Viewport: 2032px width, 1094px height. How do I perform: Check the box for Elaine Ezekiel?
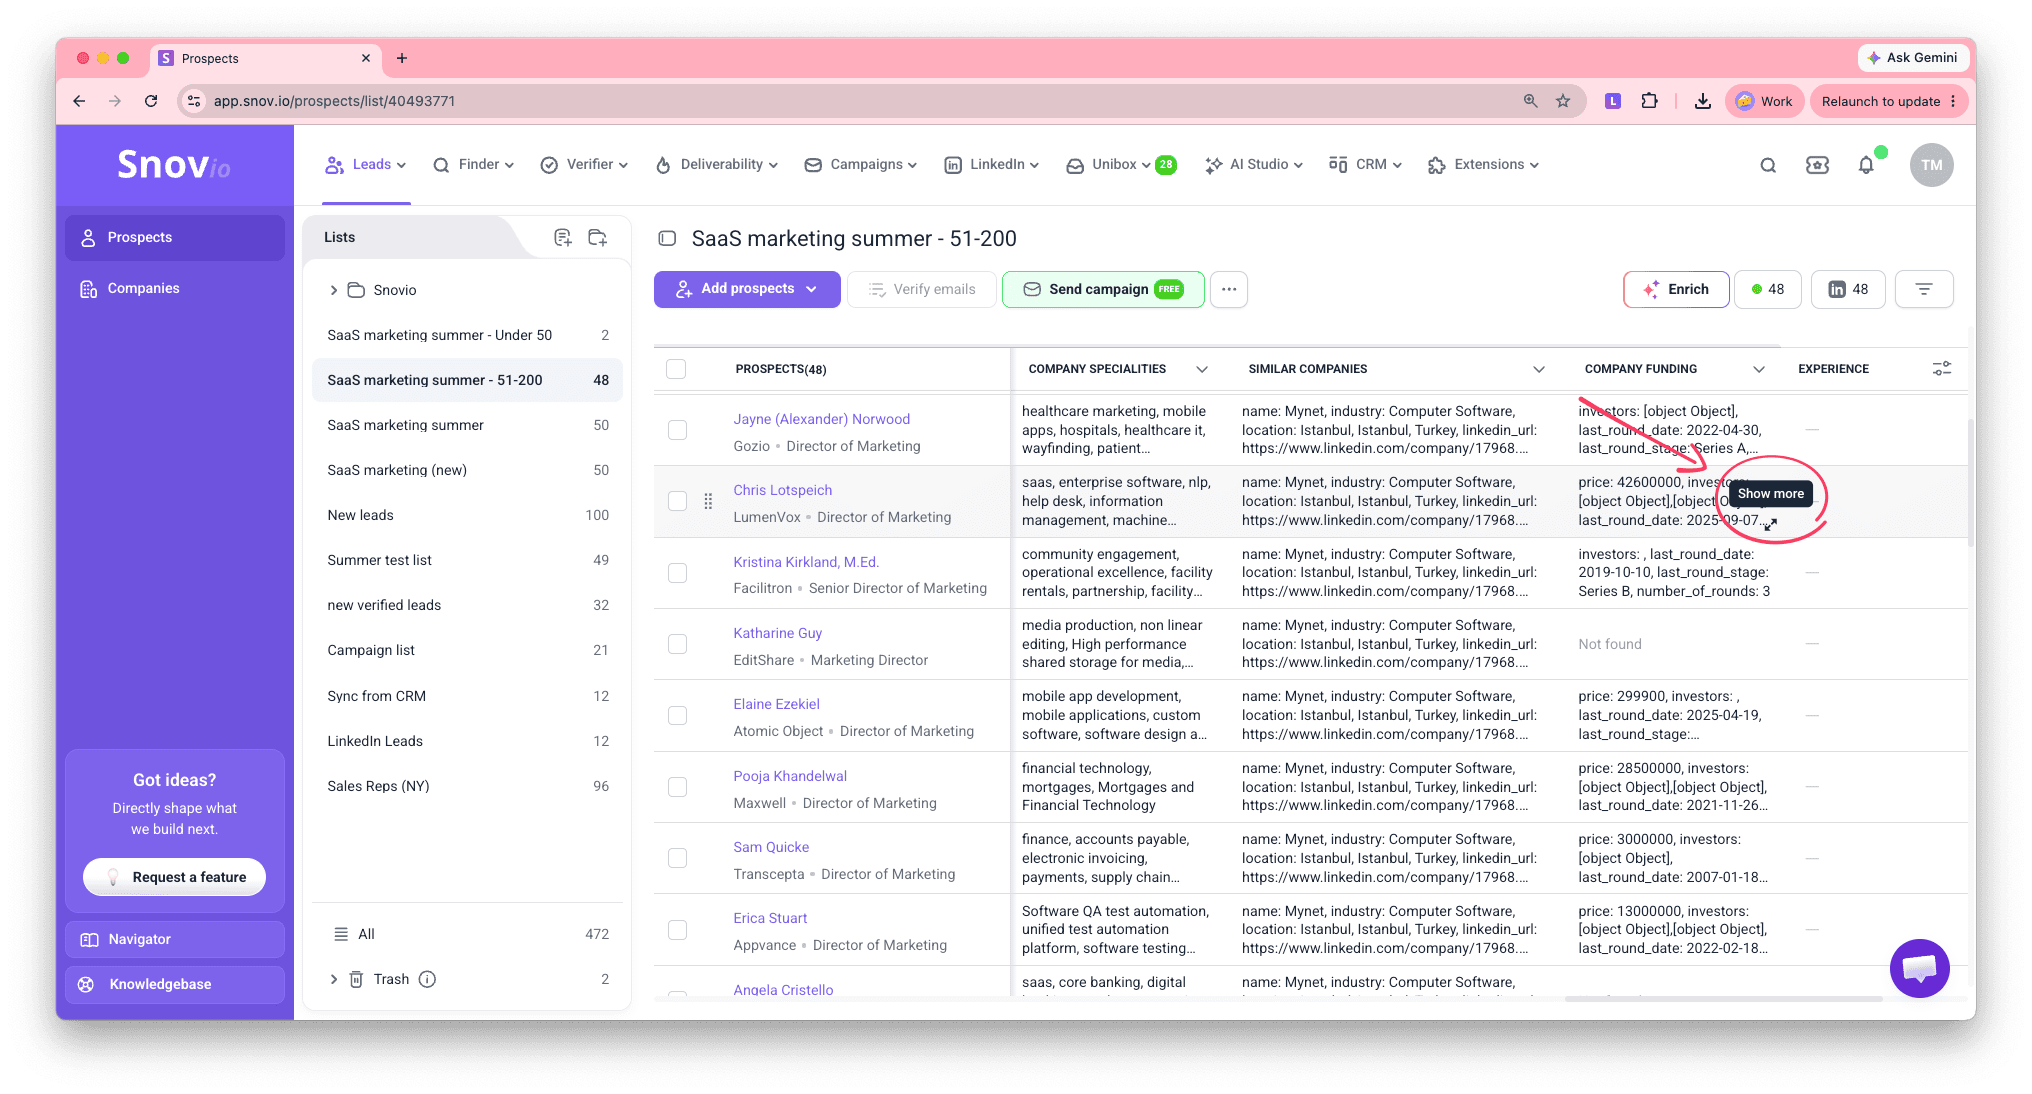click(677, 715)
